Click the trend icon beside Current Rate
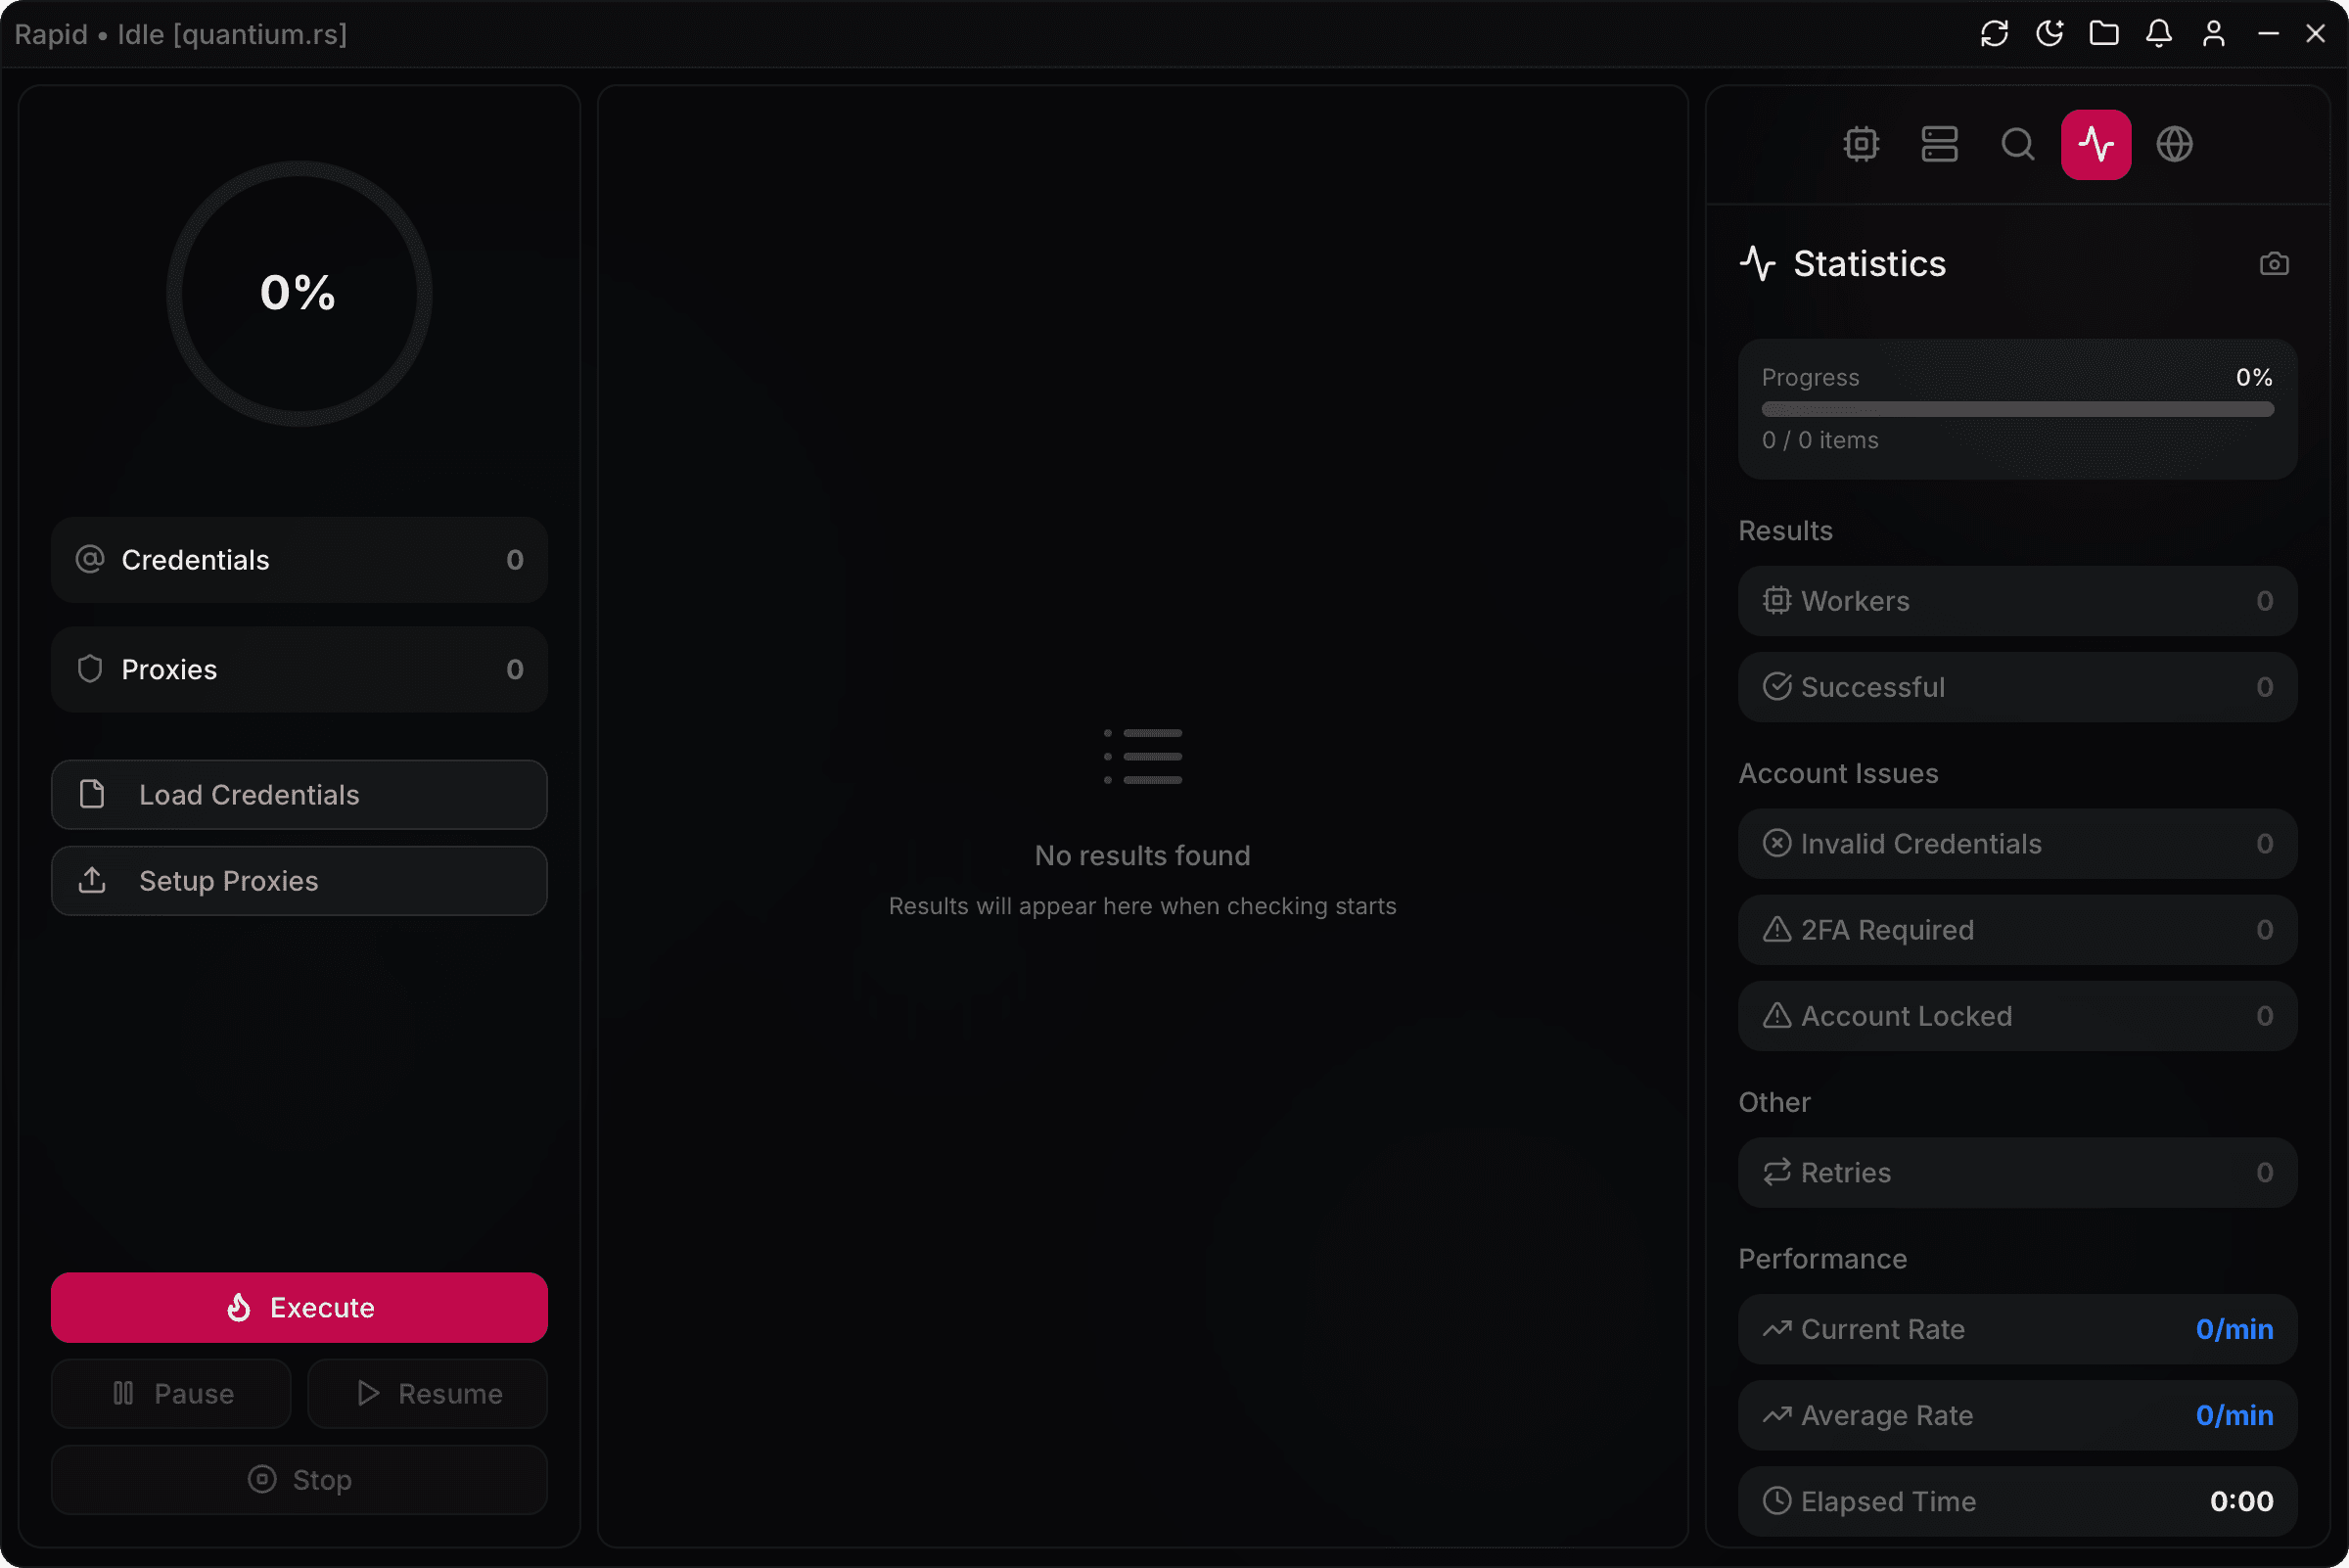 click(x=1776, y=1329)
